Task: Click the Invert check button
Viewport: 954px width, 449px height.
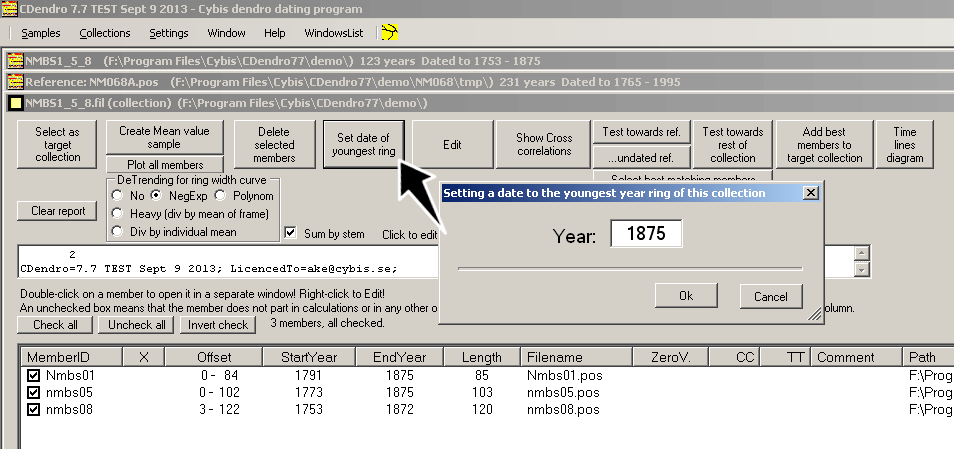Action: [218, 325]
